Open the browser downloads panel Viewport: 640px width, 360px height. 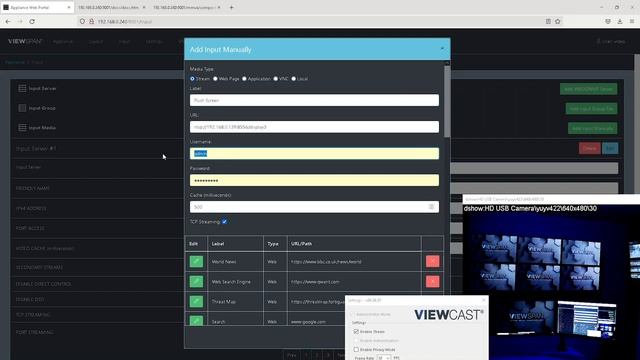pos(620,21)
